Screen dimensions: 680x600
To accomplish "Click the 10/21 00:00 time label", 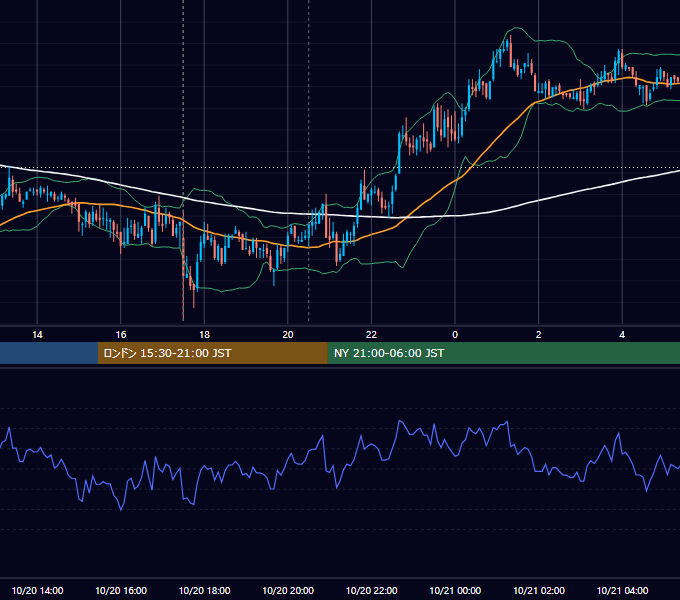I will tap(455, 590).
